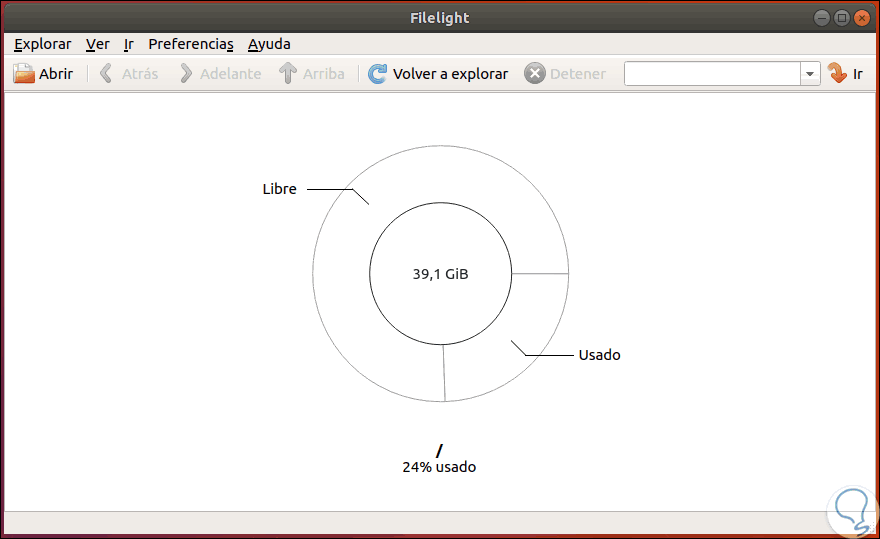Click the Libre label text

coord(279,189)
